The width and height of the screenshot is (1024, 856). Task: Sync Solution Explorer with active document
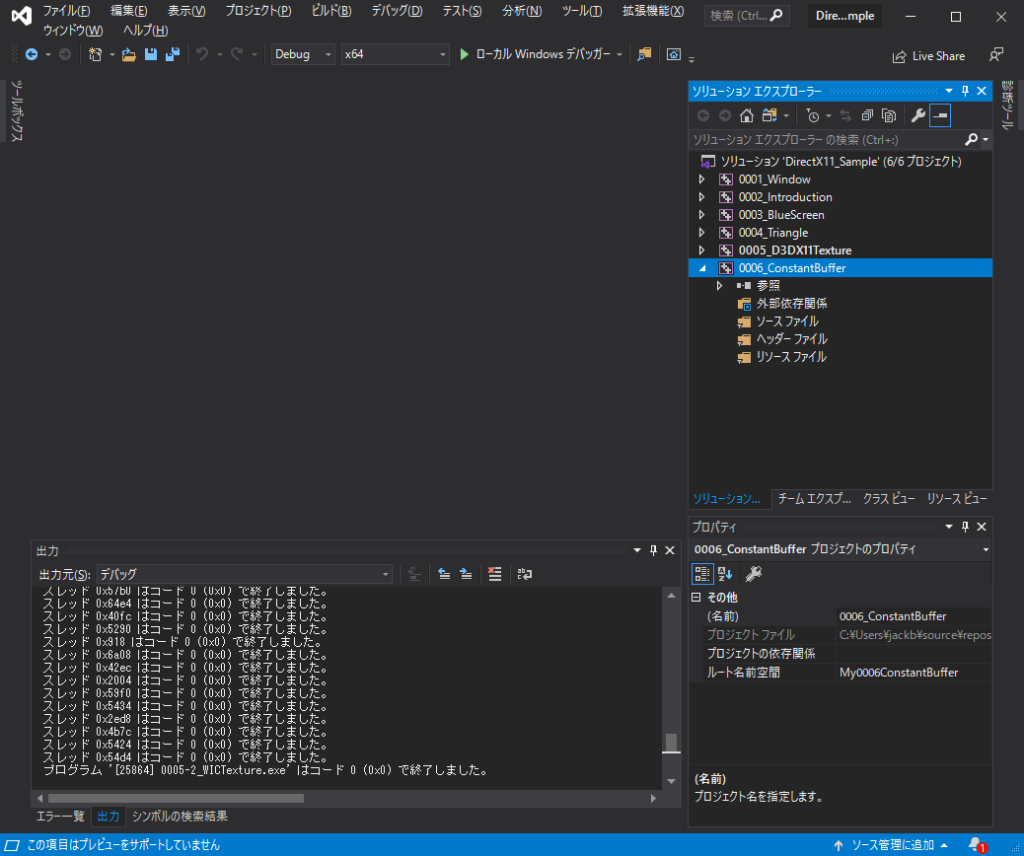[846, 115]
